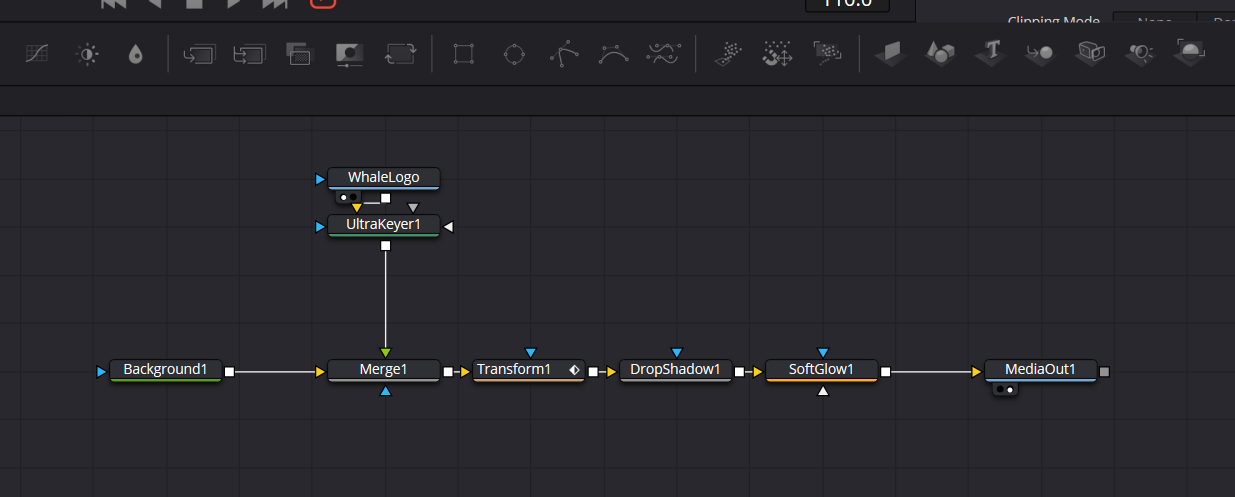Click the yellow input arrow of Transform1
1235x497 pixels.
tap(466, 371)
